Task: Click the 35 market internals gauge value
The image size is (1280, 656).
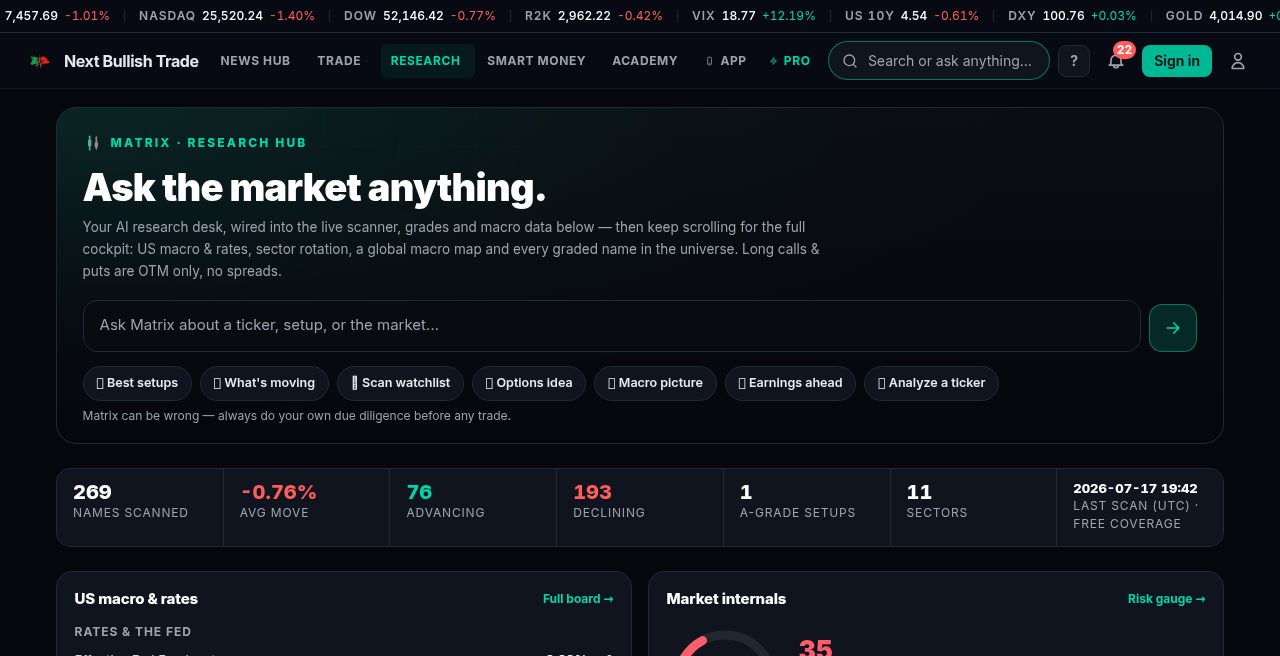Action: pos(815,647)
